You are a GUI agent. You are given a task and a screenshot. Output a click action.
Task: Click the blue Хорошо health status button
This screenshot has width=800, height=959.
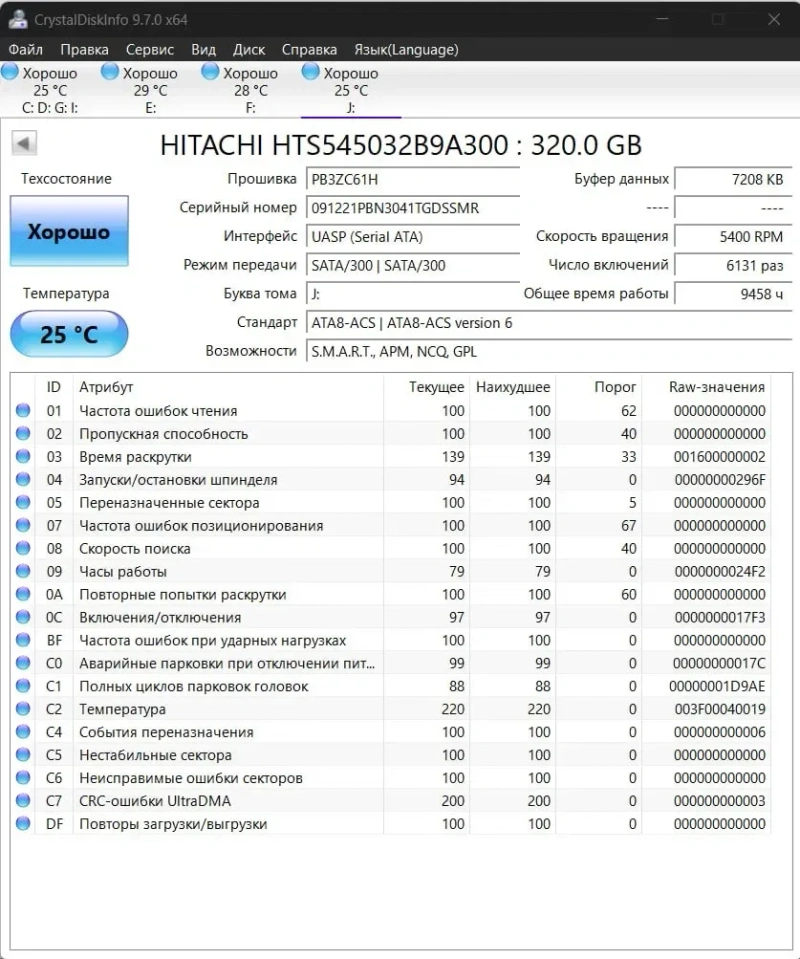pyautogui.click(x=69, y=231)
